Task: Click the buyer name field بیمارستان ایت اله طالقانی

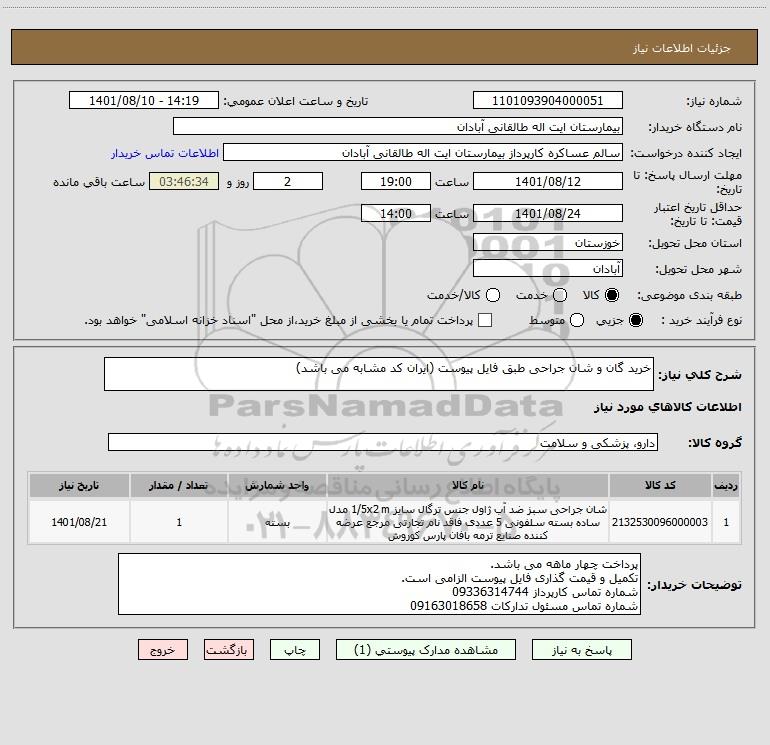Action: click(x=398, y=126)
